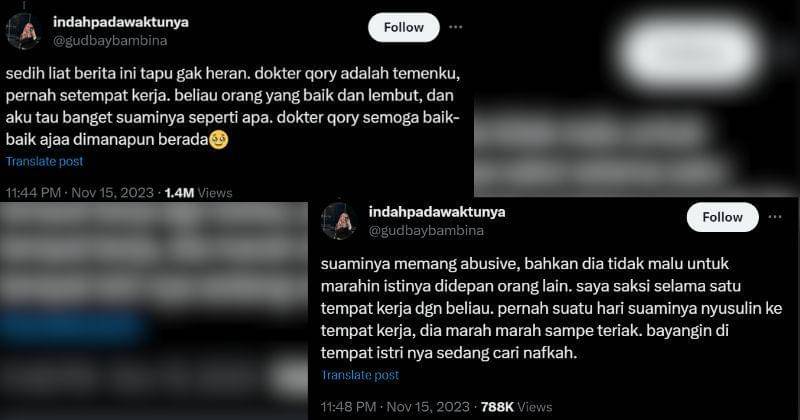
Task: Open indahpadawaktunya display name in lower tweet
Action: coord(437,212)
